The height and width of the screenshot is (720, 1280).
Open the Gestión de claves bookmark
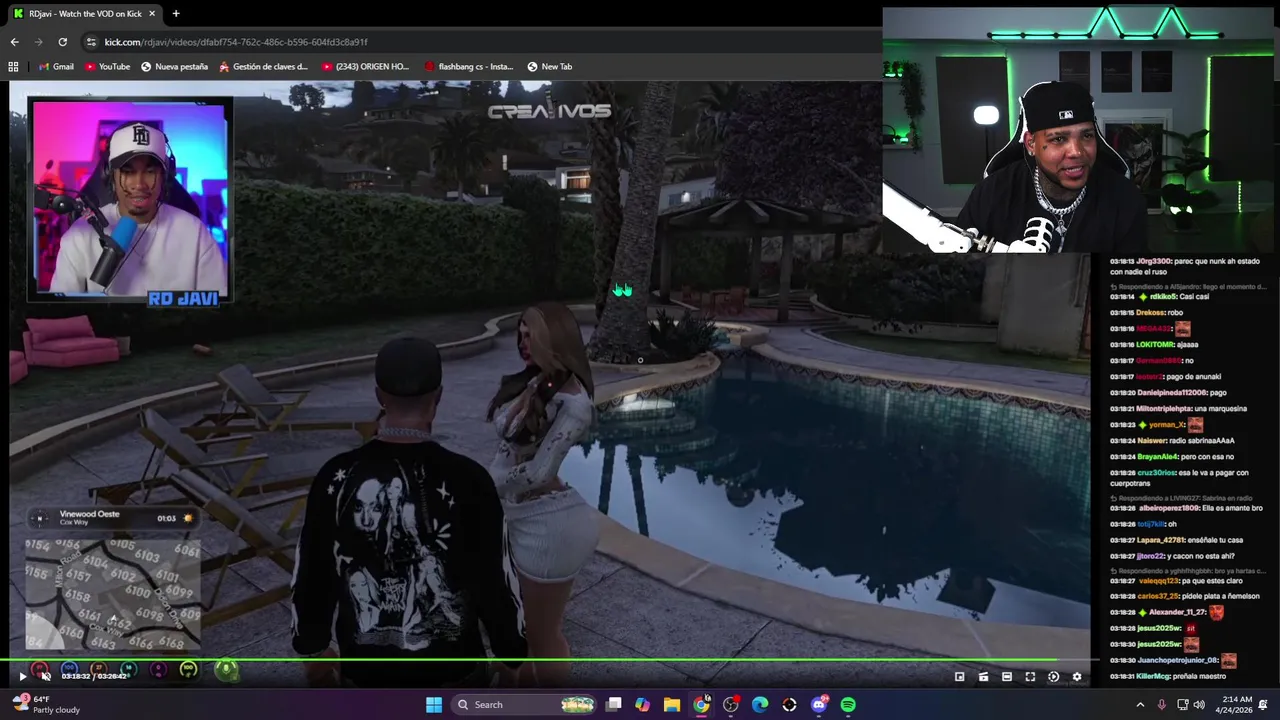coord(264,67)
